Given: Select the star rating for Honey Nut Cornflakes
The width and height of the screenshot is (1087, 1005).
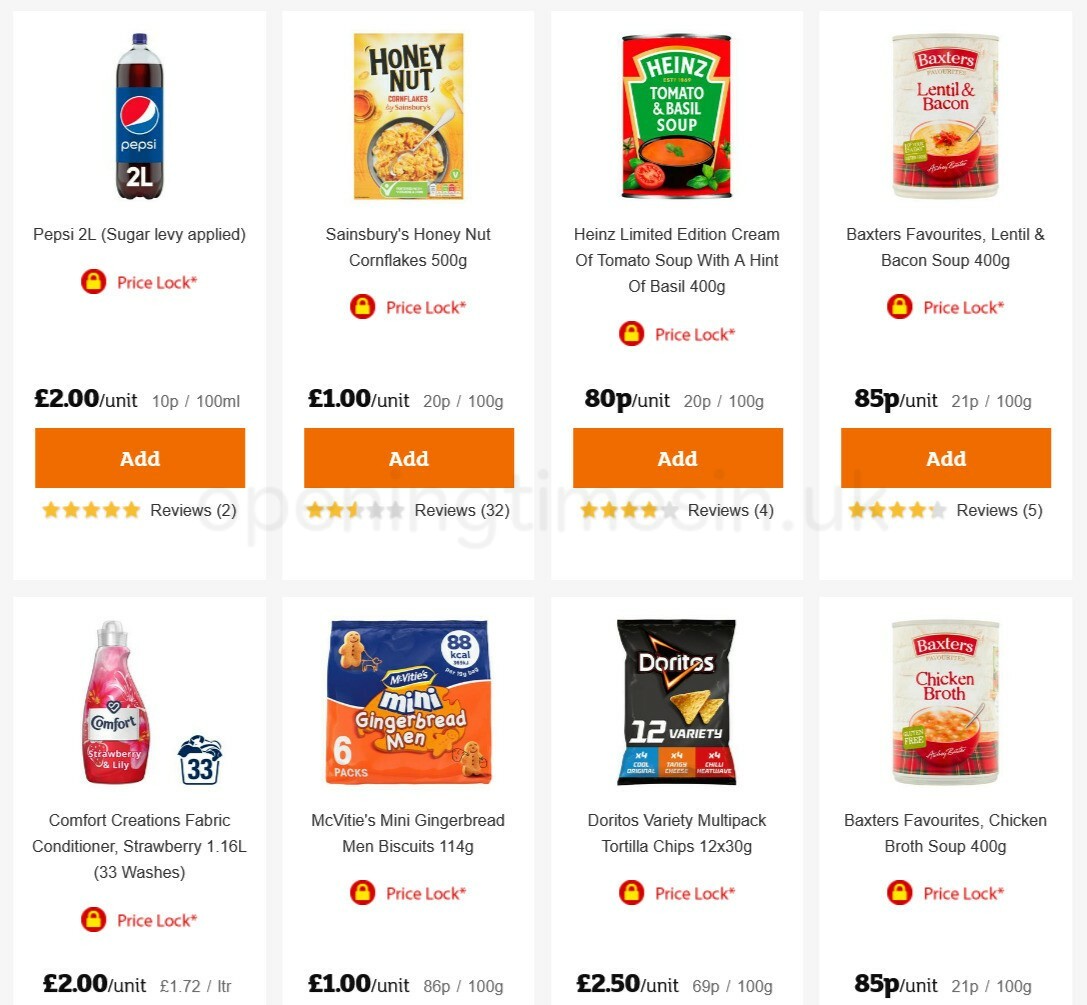Looking at the screenshot, I should pos(355,510).
